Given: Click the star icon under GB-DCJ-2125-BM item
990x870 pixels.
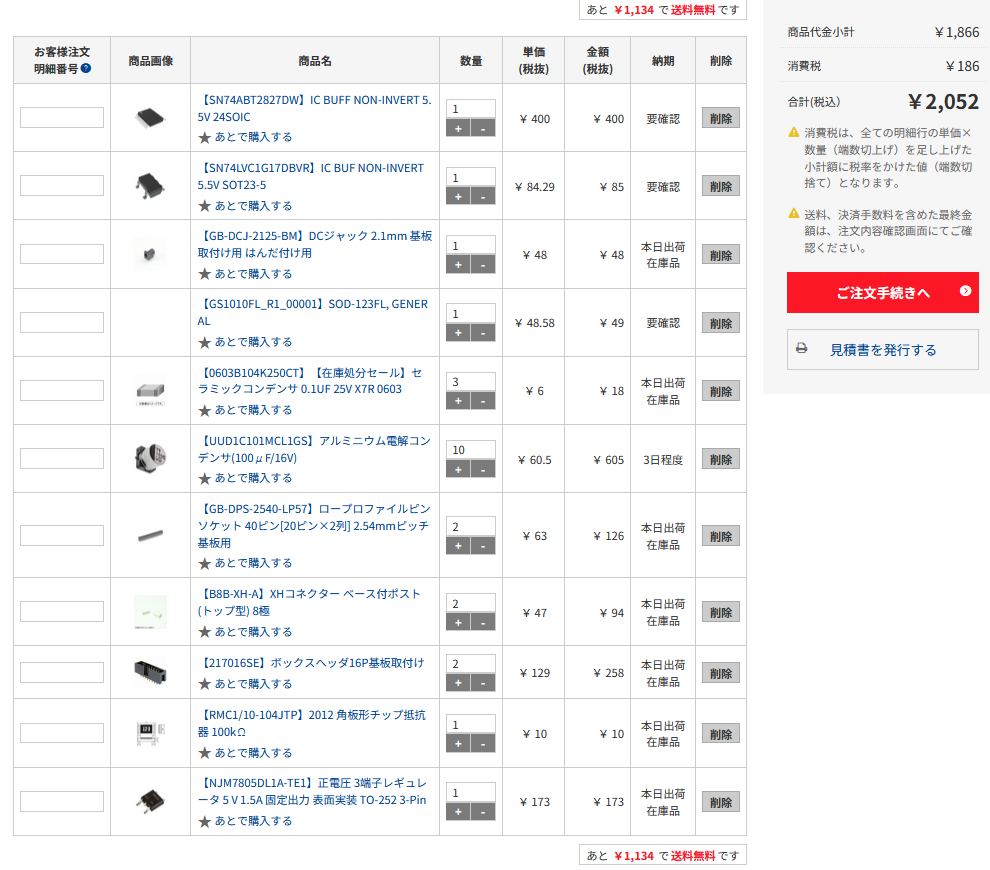Looking at the screenshot, I should [x=204, y=274].
